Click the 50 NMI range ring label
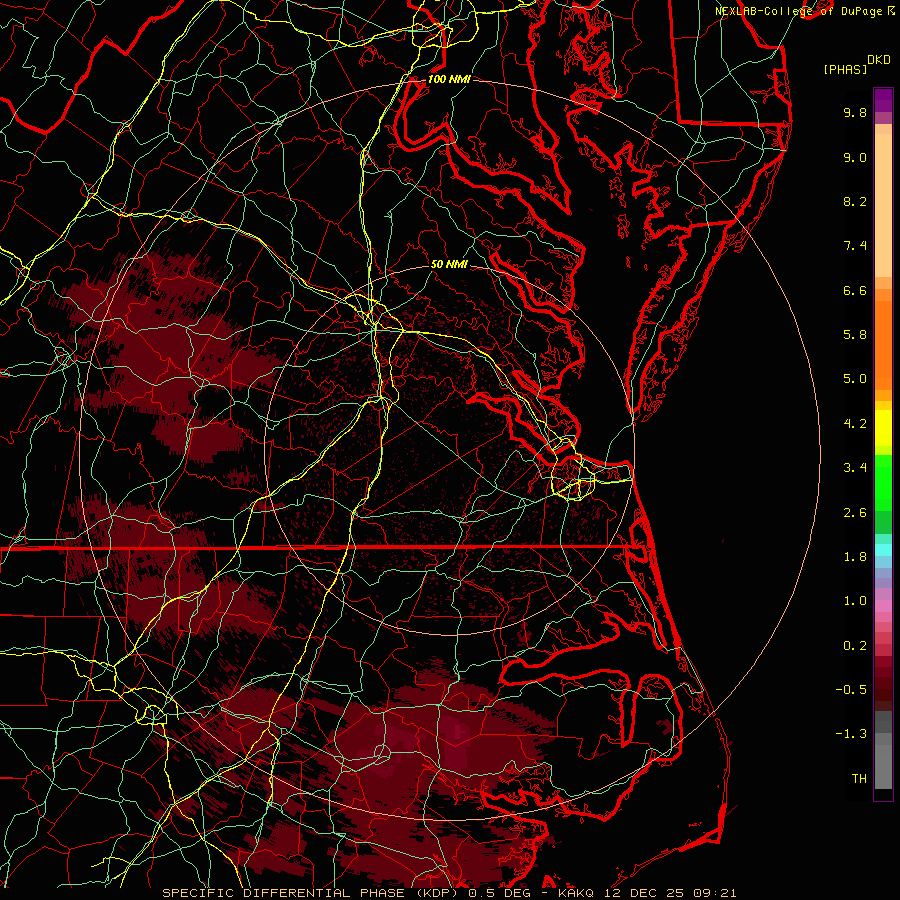The image size is (900, 900). (449, 264)
